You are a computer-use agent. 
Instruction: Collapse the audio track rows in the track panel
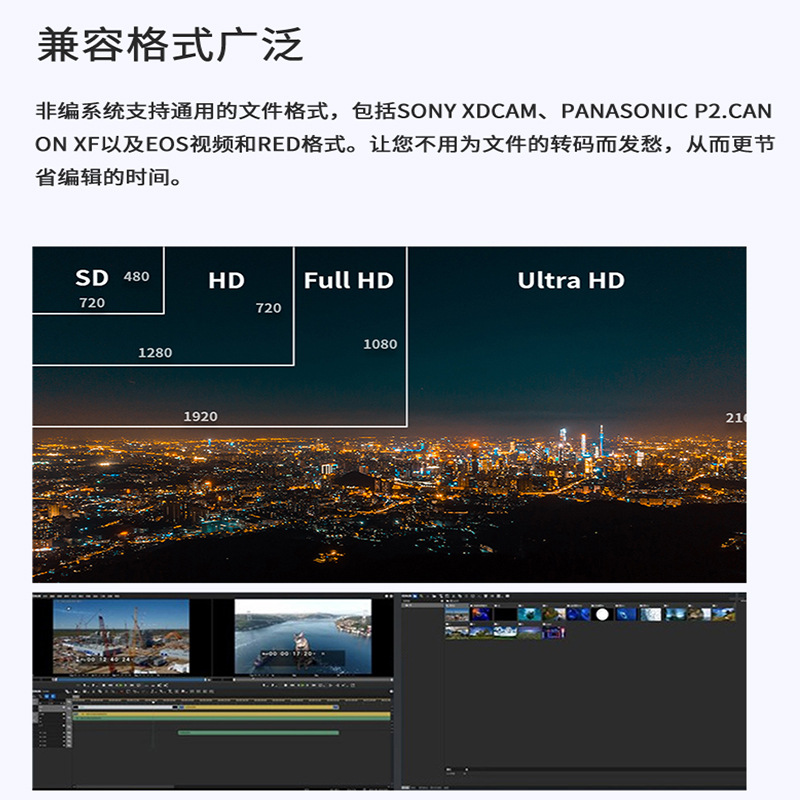38,733
